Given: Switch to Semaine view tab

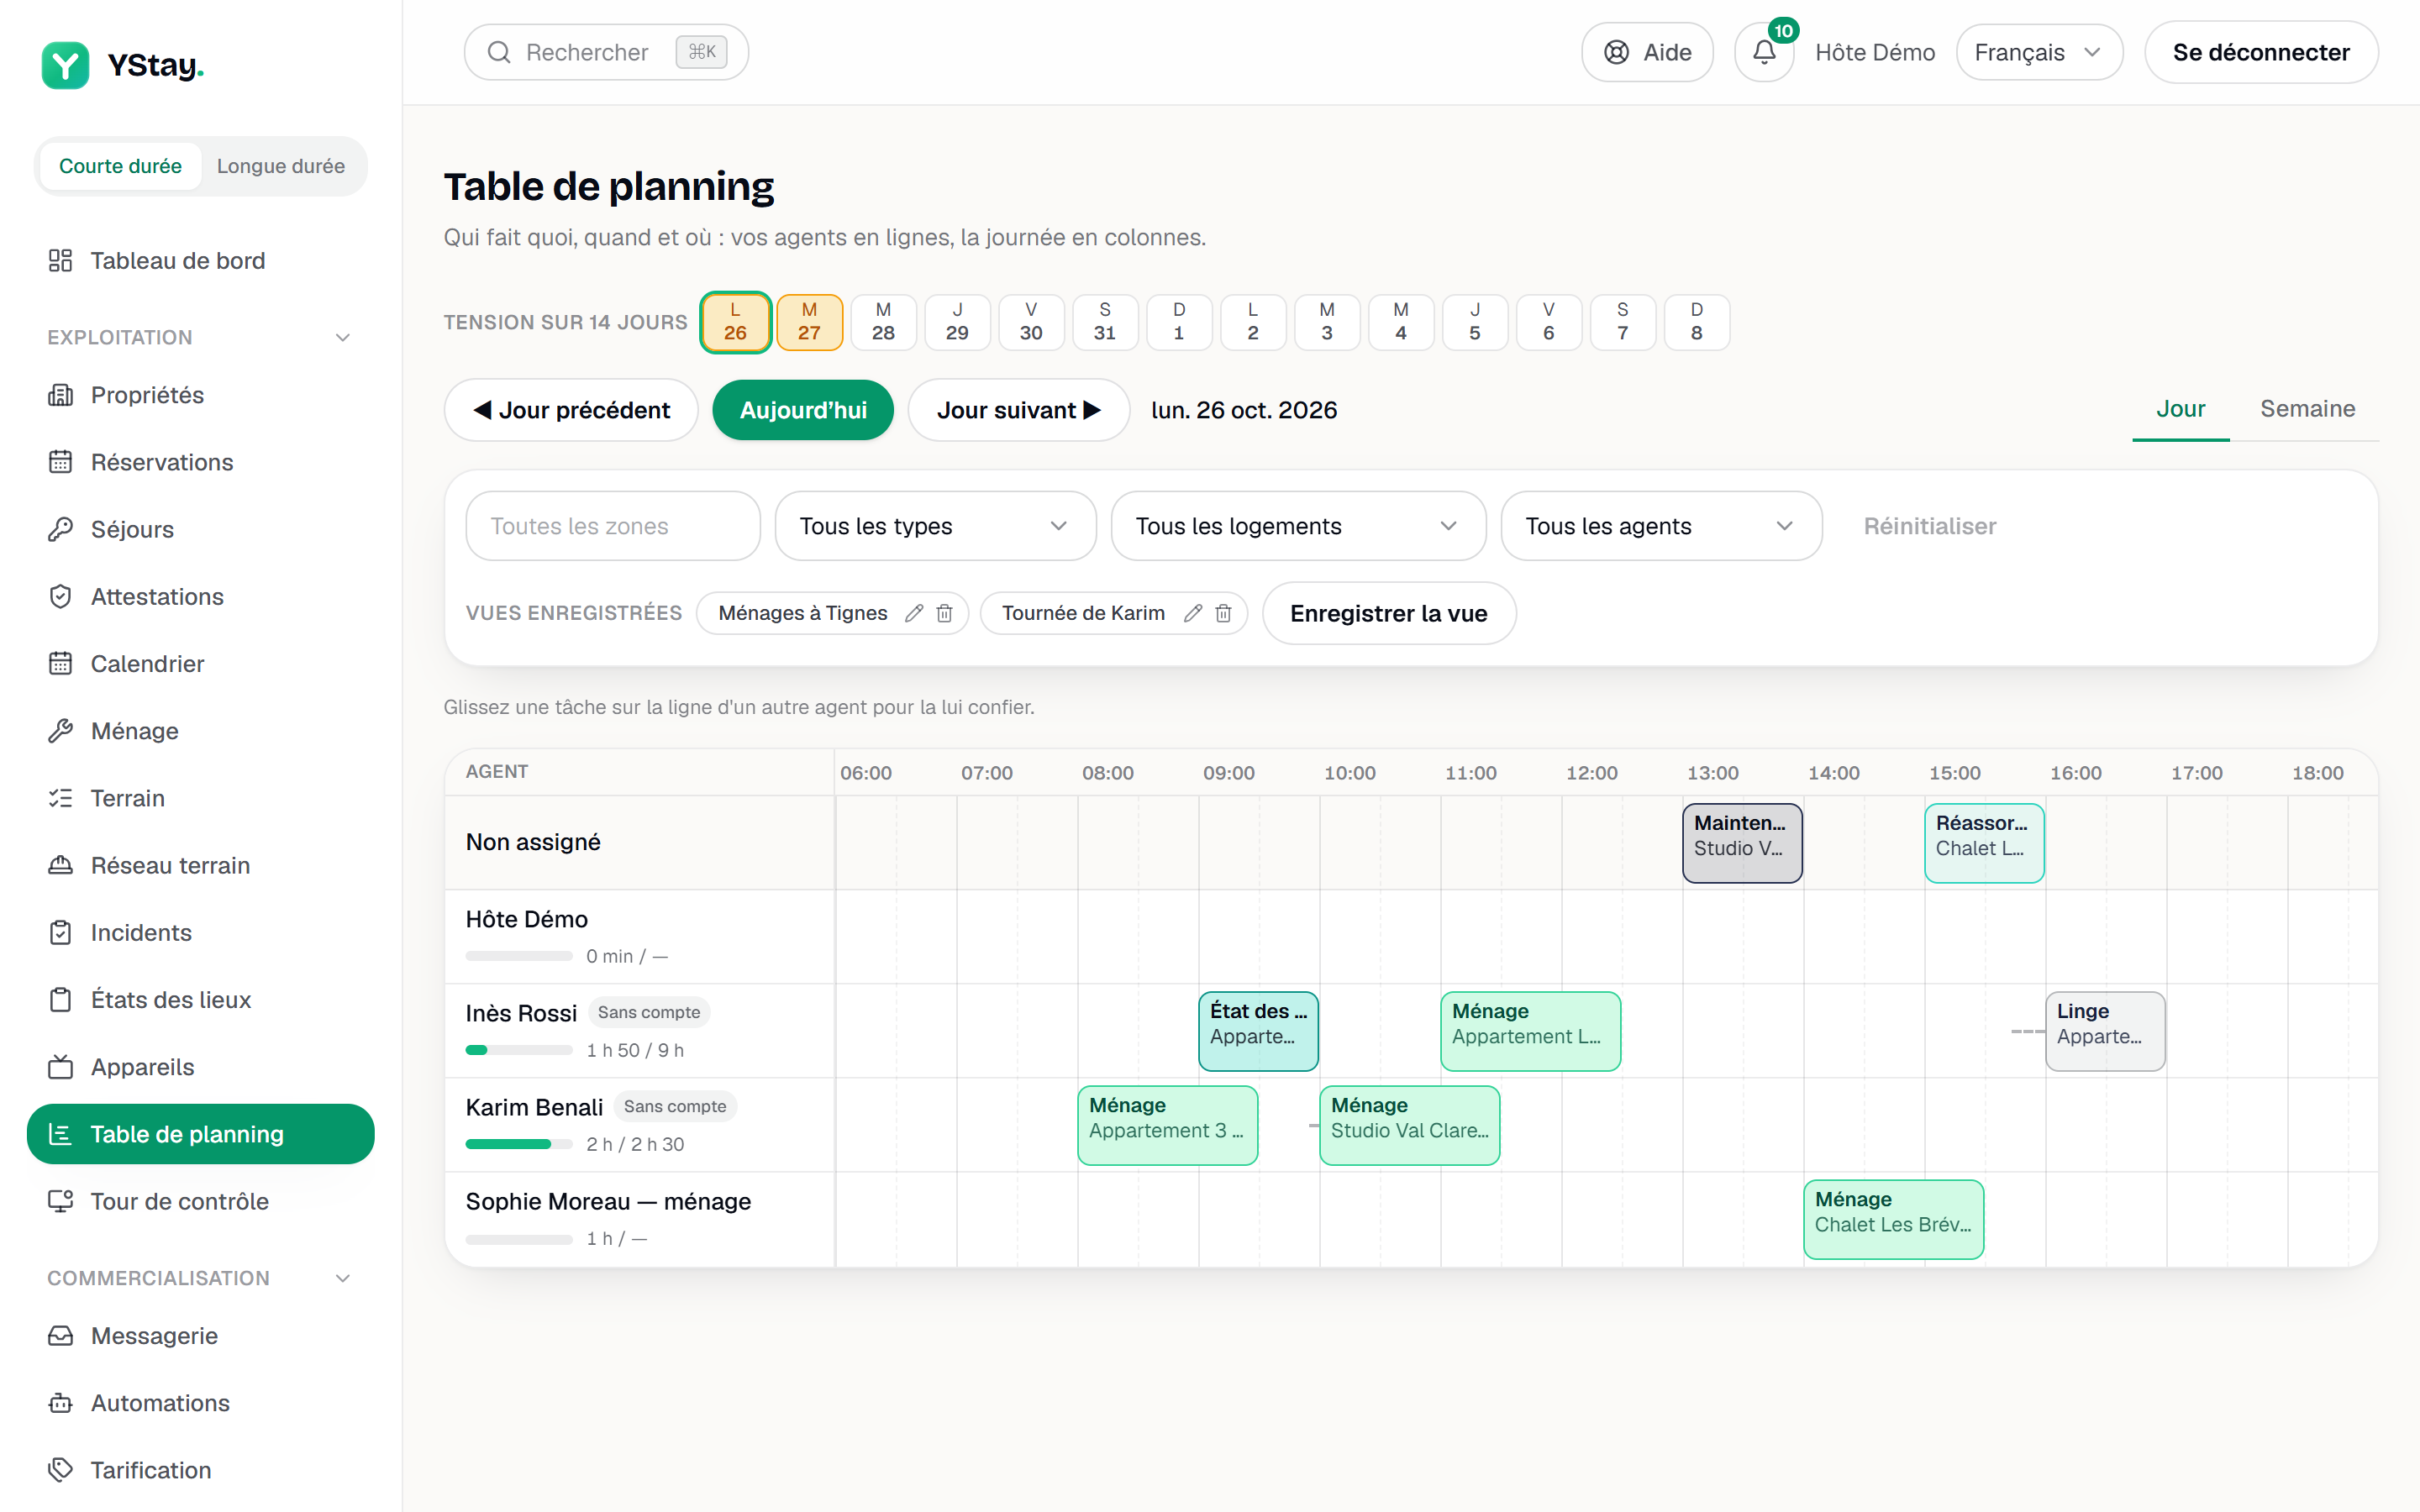Looking at the screenshot, I should [x=2307, y=409].
